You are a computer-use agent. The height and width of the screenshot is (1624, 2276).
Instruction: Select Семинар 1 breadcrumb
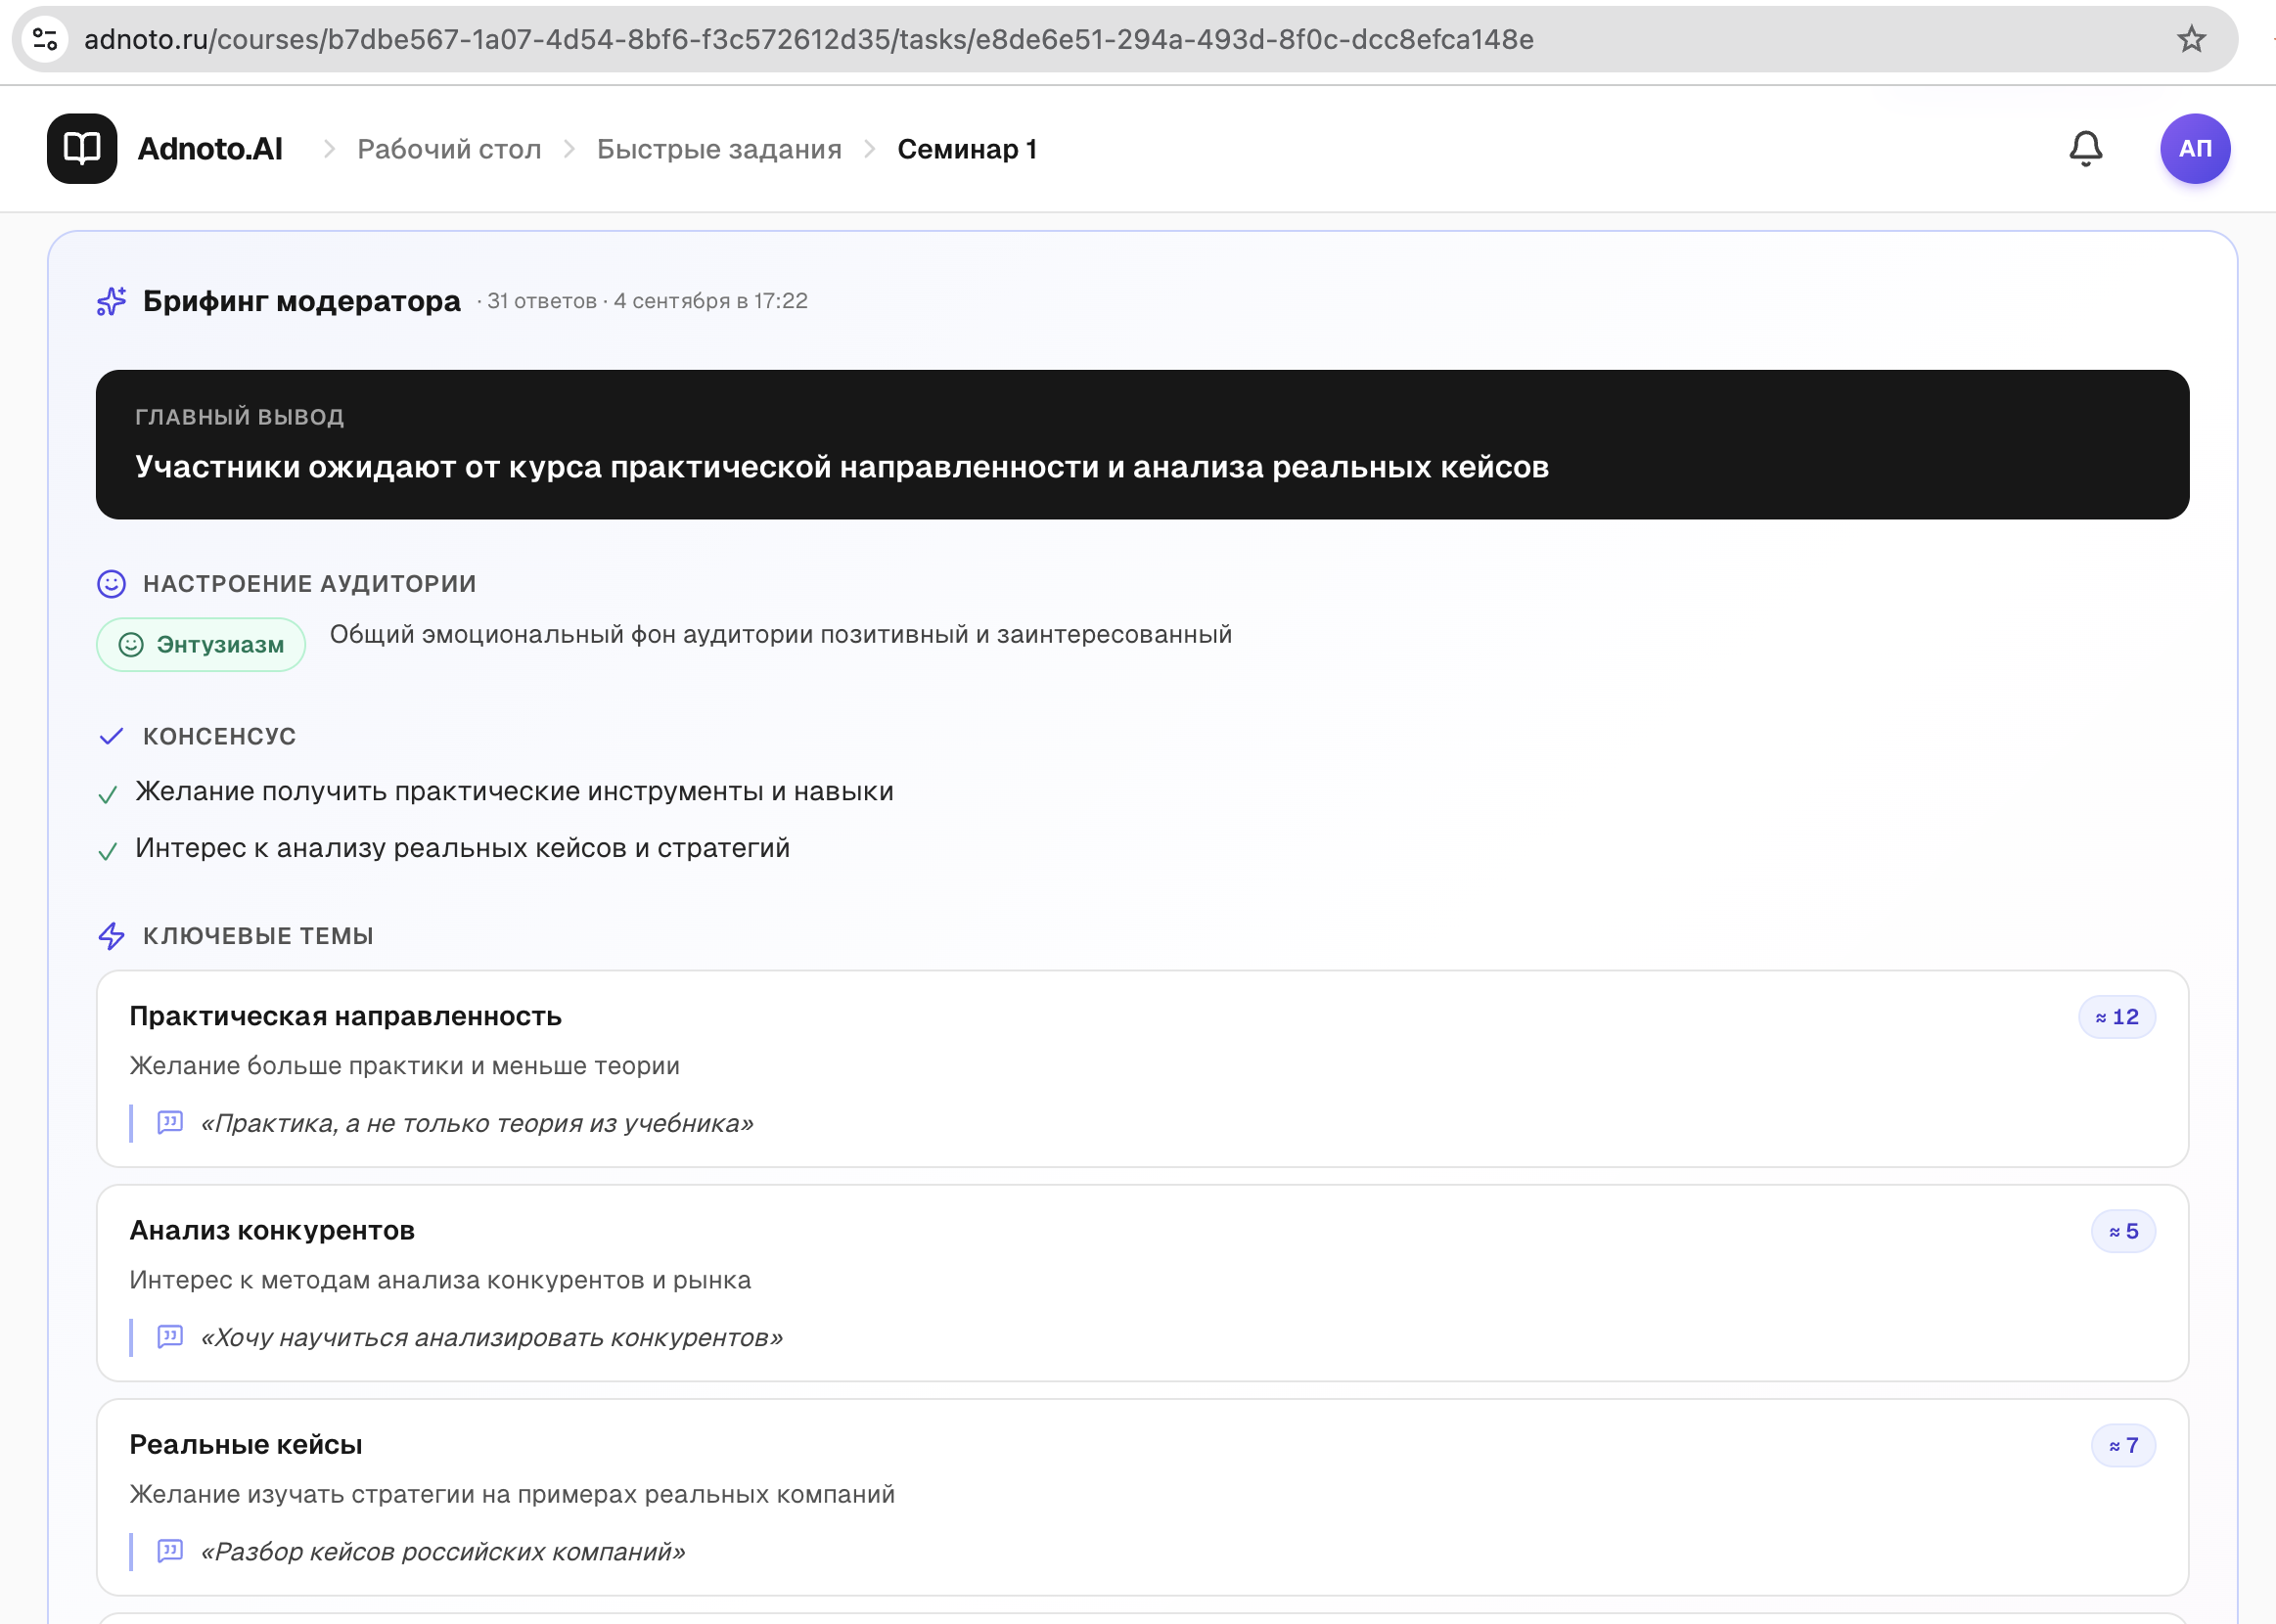tap(966, 149)
